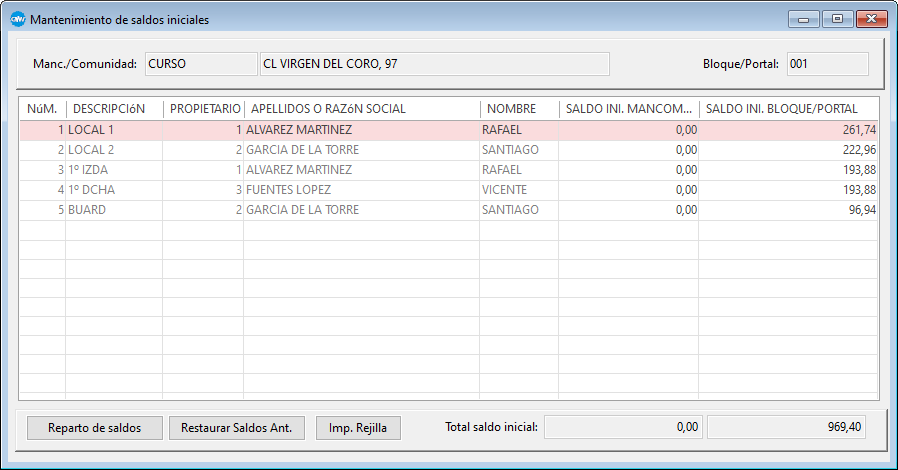Screen dimensions: 898x470
Task: Maximize the saldos iniciales window
Action: point(837,19)
